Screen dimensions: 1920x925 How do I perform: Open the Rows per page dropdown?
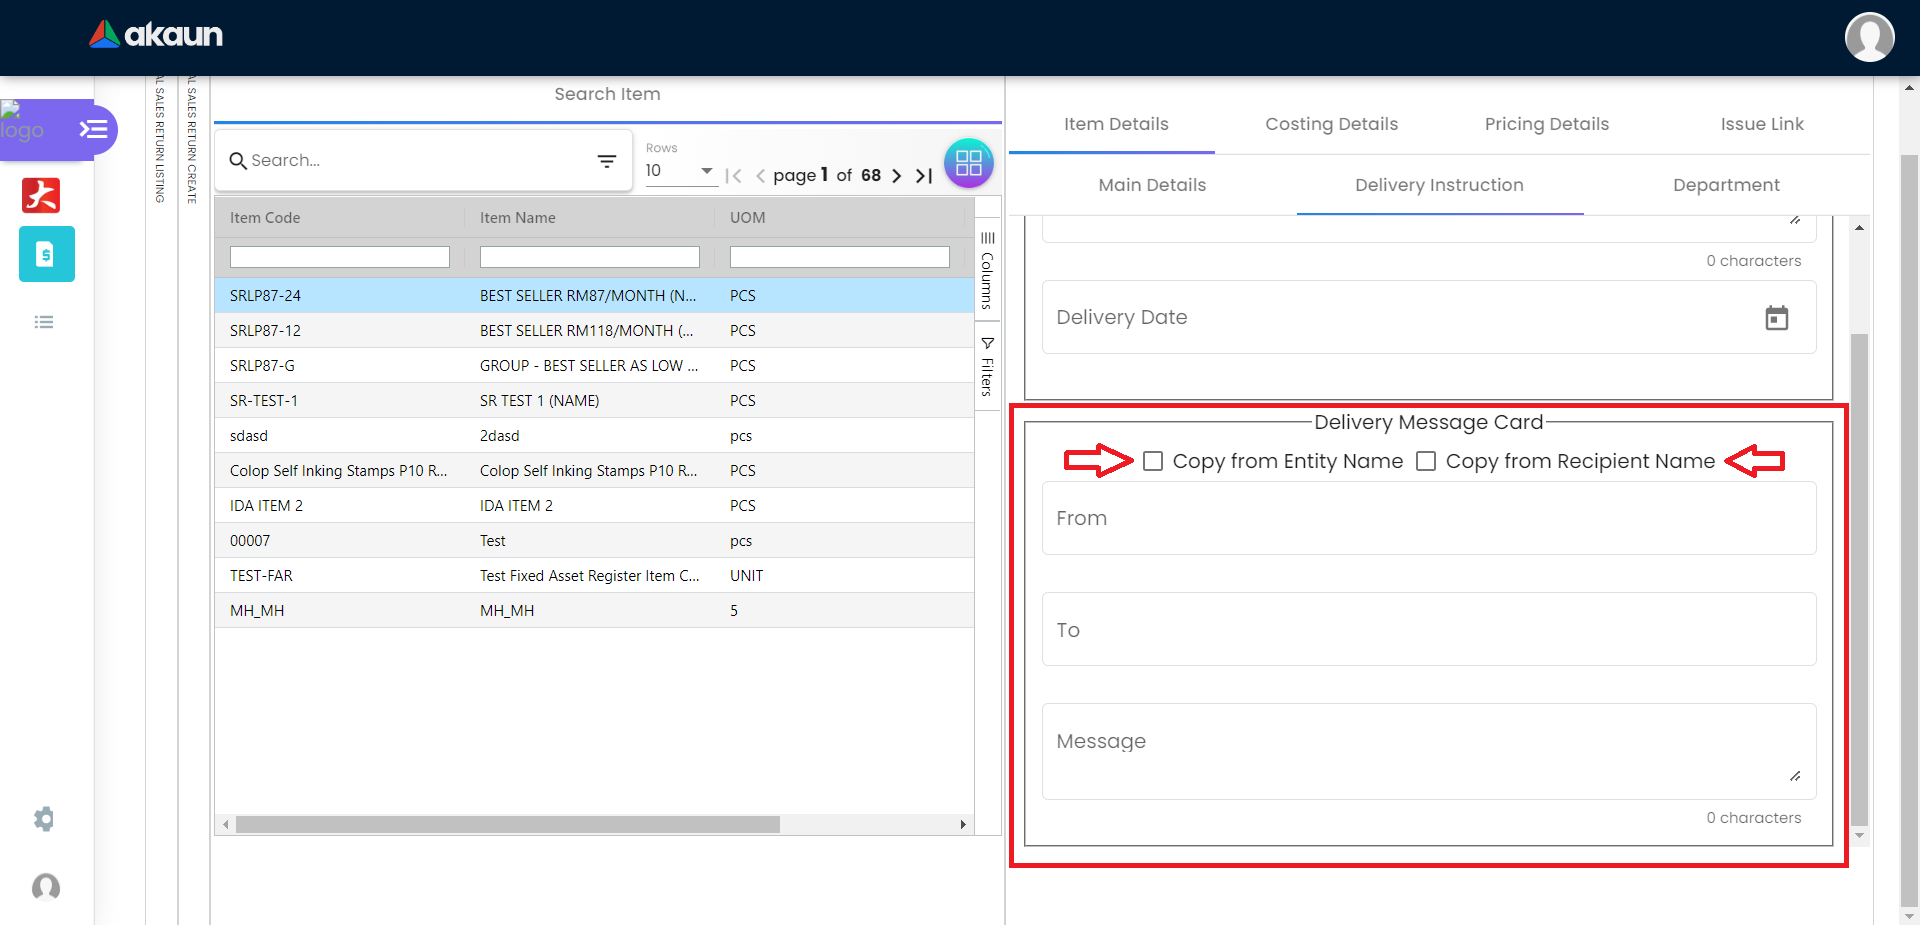(680, 171)
